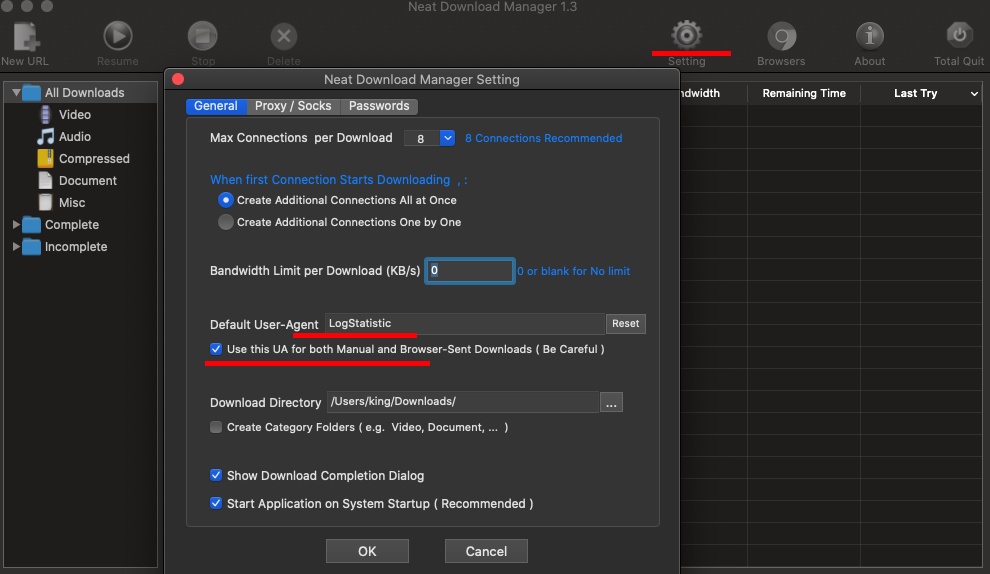Browse for download directory with ellipsis button
This screenshot has width=990, height=574.
(611, 402)
